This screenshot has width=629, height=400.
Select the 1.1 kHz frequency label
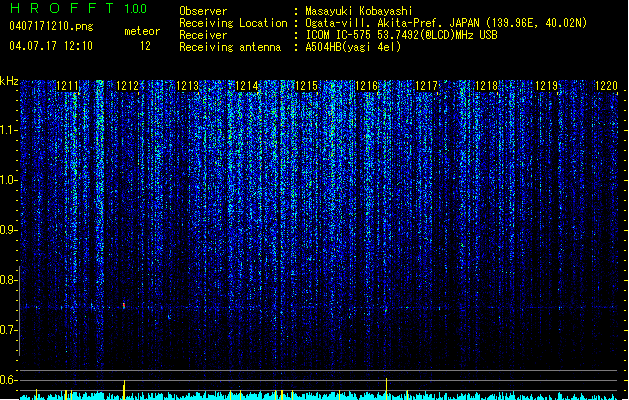[8, 130]
